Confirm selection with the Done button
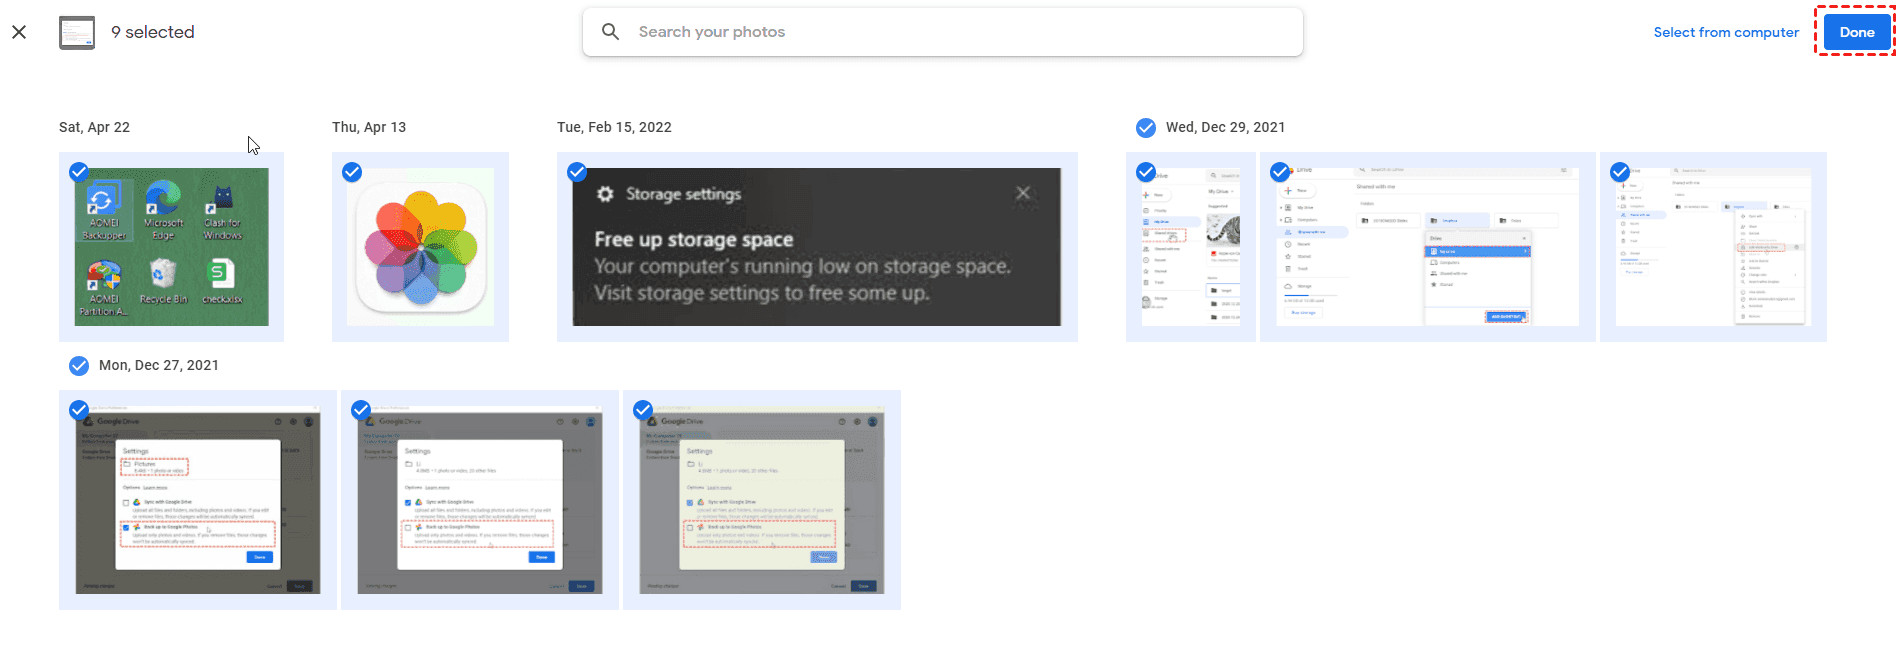 point(1856,32)
